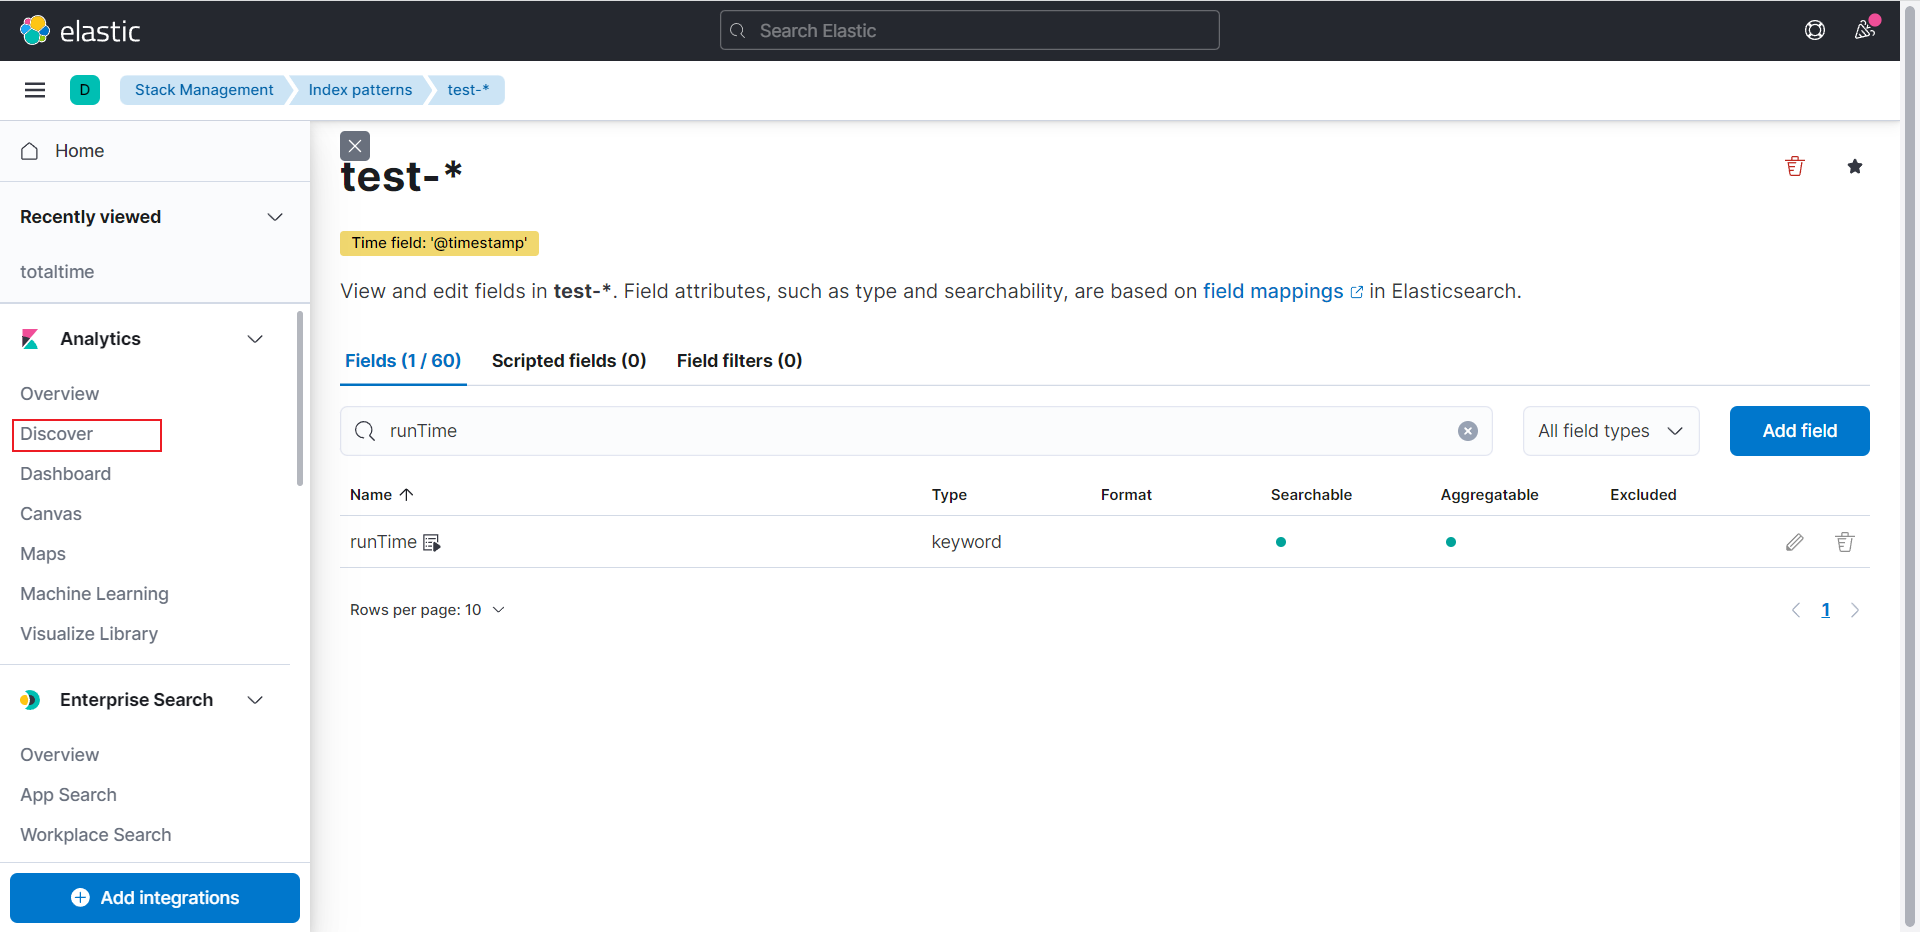Click the Enterprise Search logo icon
Viewport: 1920px width, 932px height.
pyautogui.click(x=30, y=700)
